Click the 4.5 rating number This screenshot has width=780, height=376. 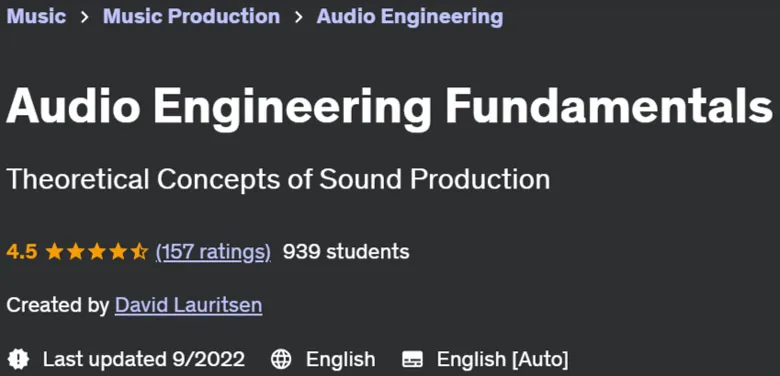(x=22, y=252)
